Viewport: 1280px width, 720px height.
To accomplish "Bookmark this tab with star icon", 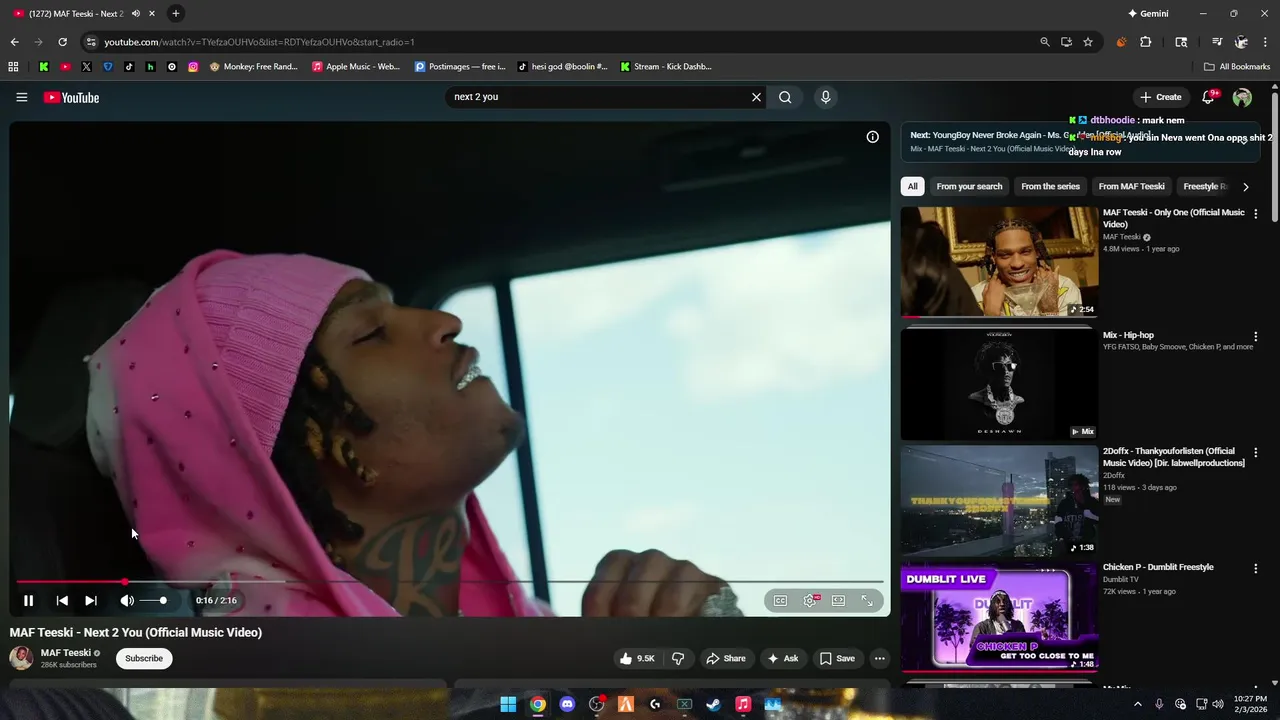I will [x=1088, y=42].
